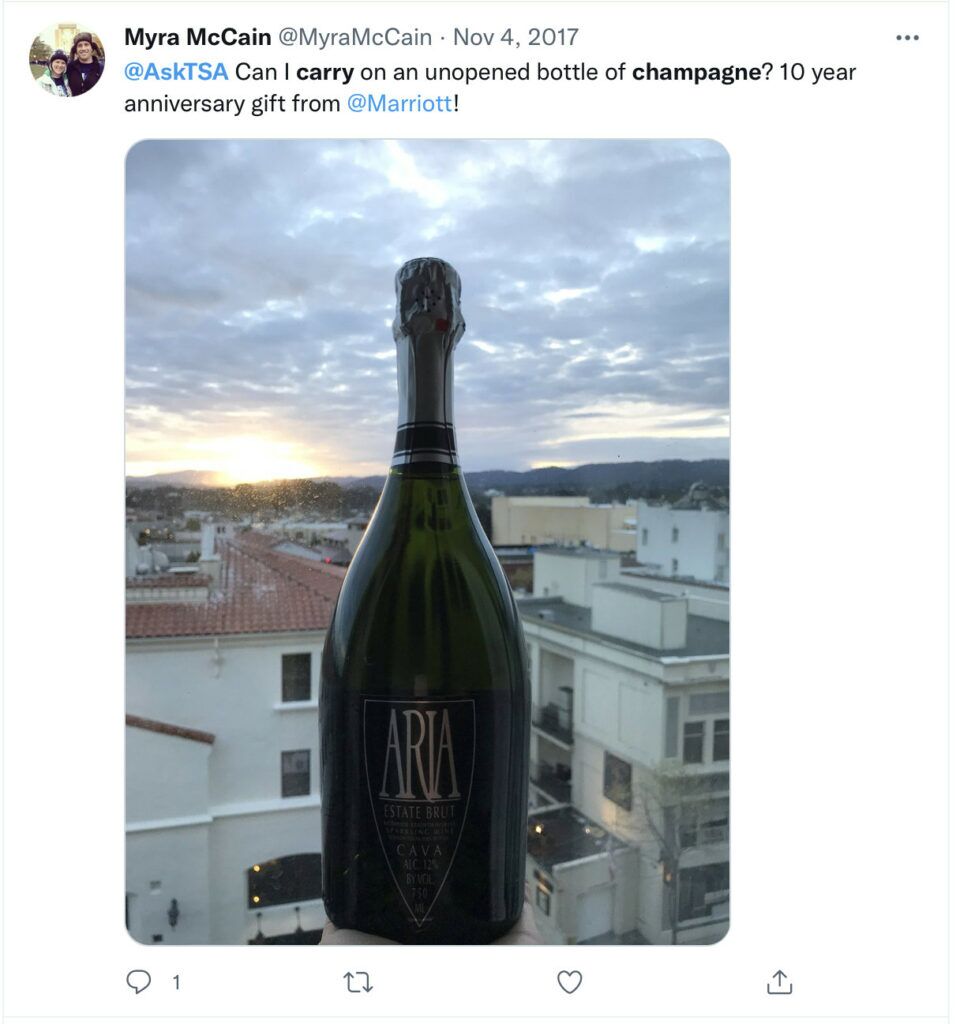Open the share upload arrow icon
The width and height of the screenshot is (956, 1024).
(x=779, y=982)
